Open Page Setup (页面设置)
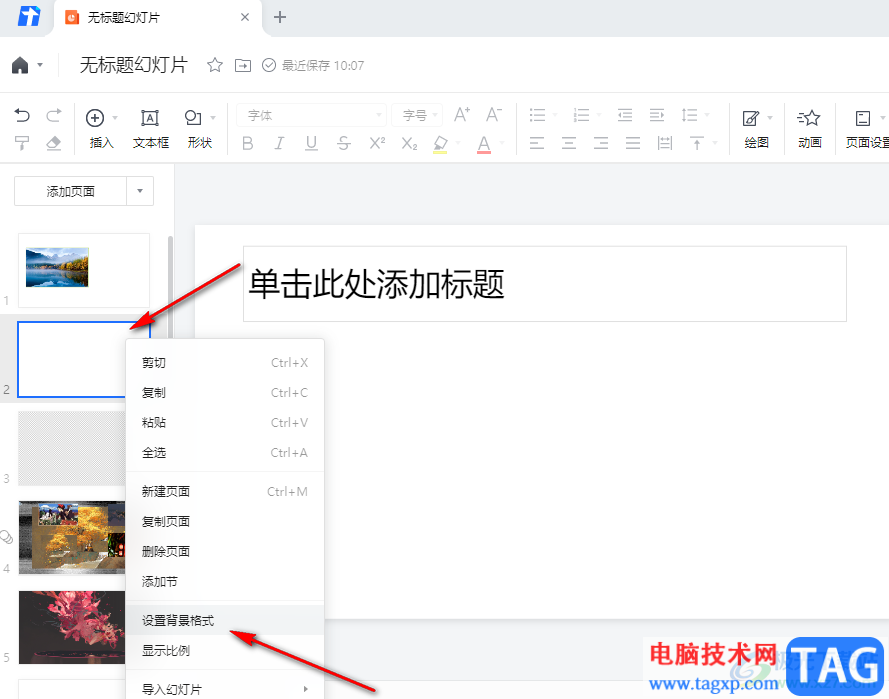This screenshot has width=889, height=699. [867, 129]
